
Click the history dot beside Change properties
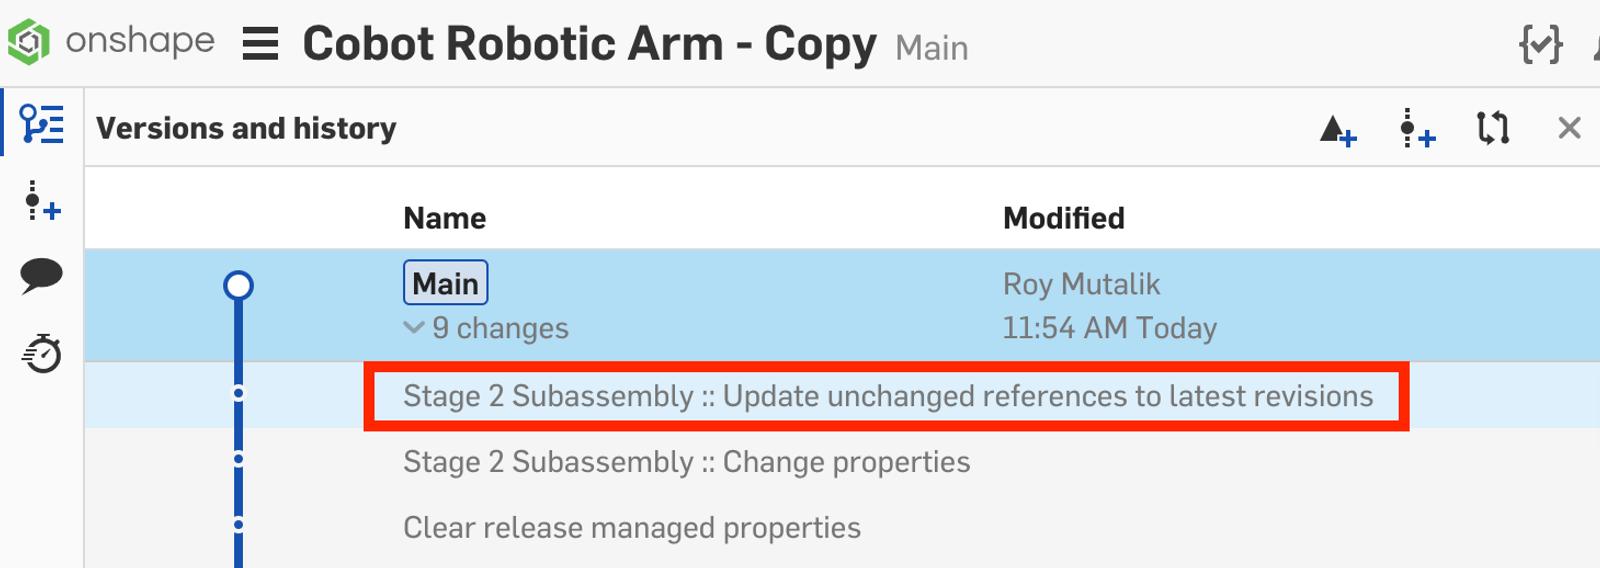point(238,459)
